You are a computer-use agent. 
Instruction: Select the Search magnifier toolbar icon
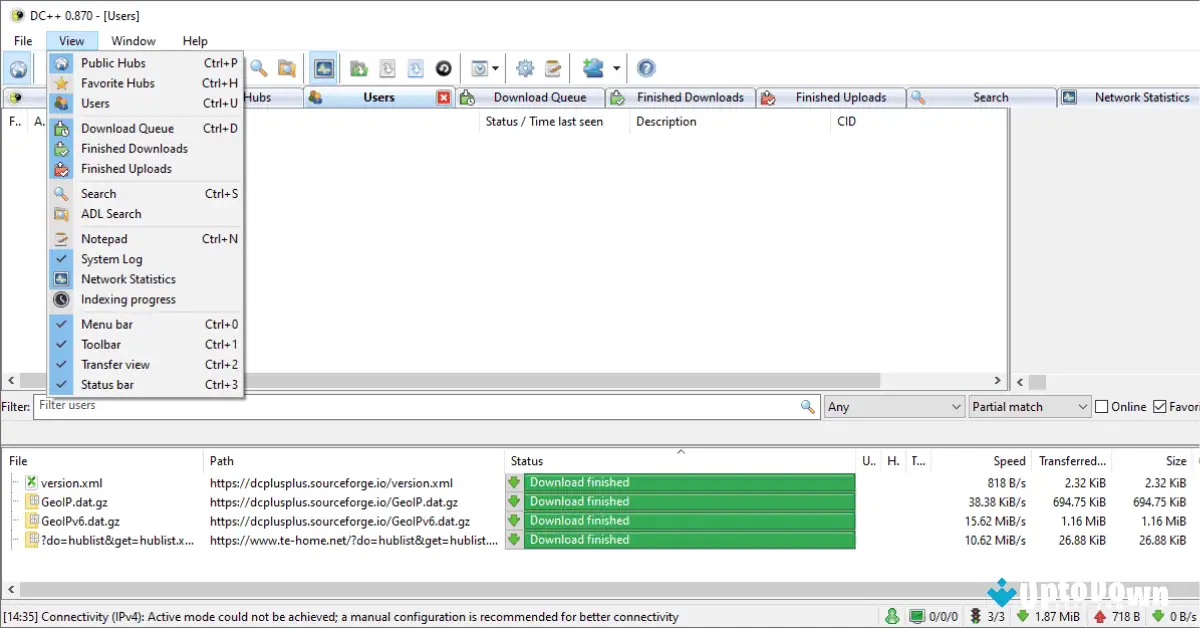256,68
